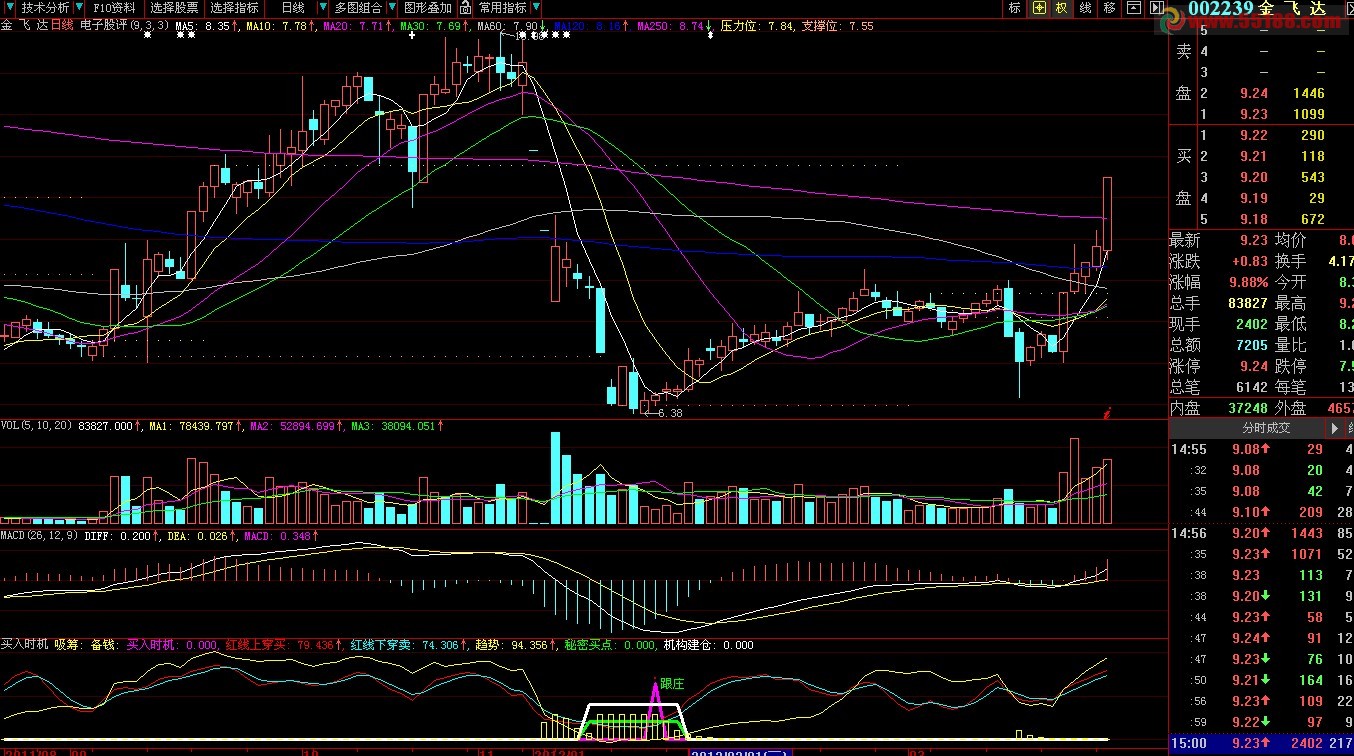1354x756 pixels.
Task: Click the 跟庄 signal marker
Action: pyautogui.click(x=671, y=684)
